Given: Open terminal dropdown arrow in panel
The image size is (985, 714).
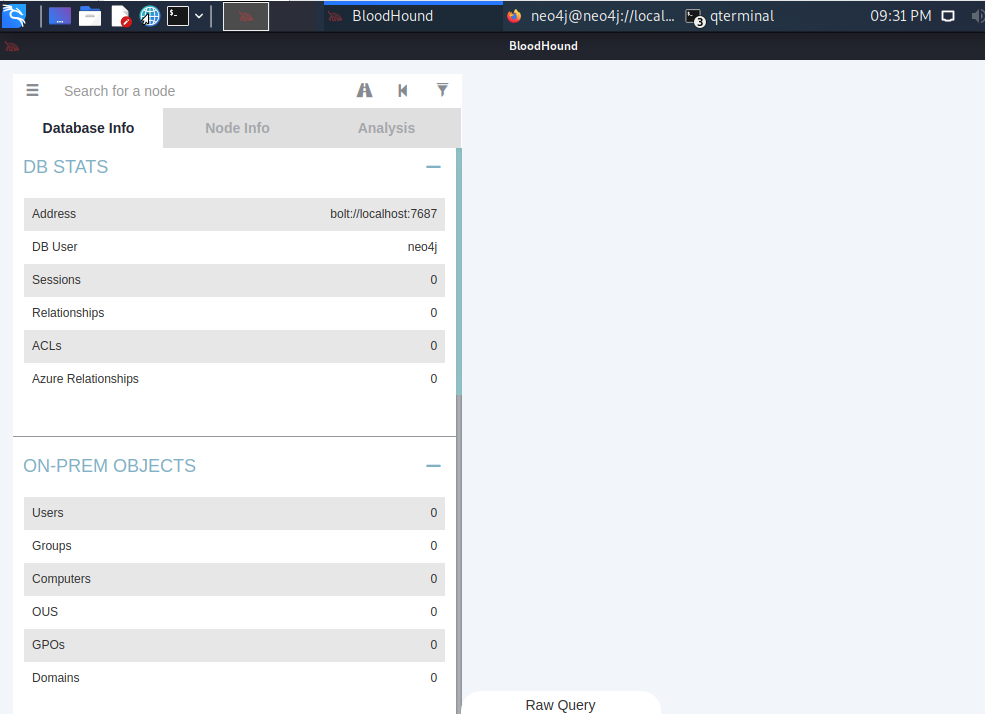Looking at the screenshot, I should coord(199,16).
